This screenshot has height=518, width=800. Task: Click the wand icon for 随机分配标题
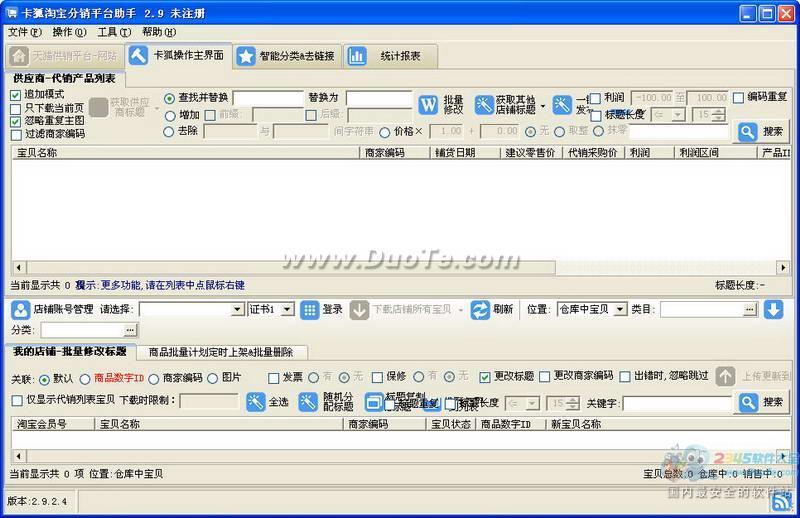(308, 402)
